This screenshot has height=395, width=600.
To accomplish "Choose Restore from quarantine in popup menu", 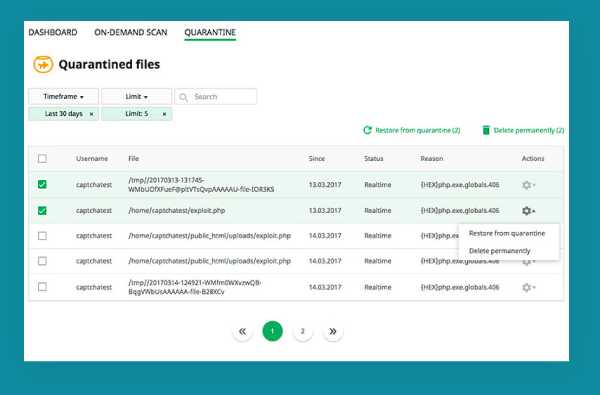I will (x=507, y=233).
